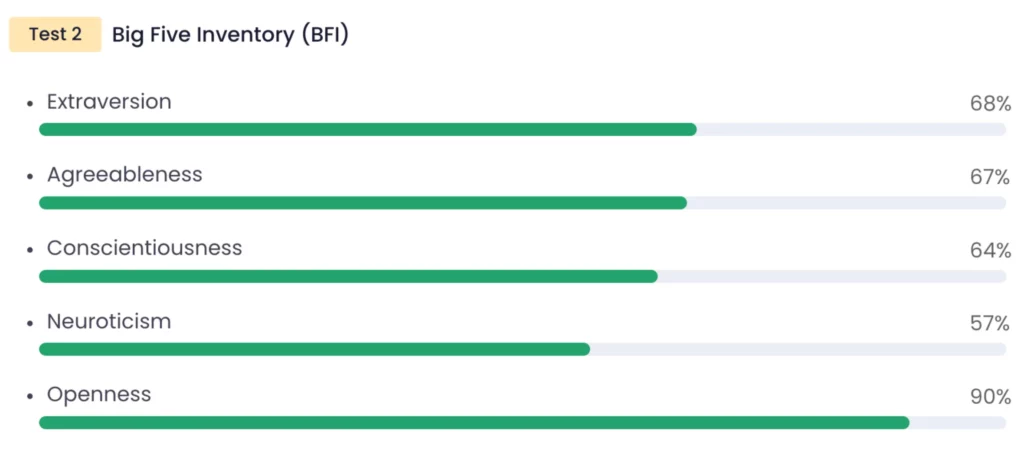Click the bullet point beside Openness
This screenshot has width=1024, height=463.
(x=31, y=397)
